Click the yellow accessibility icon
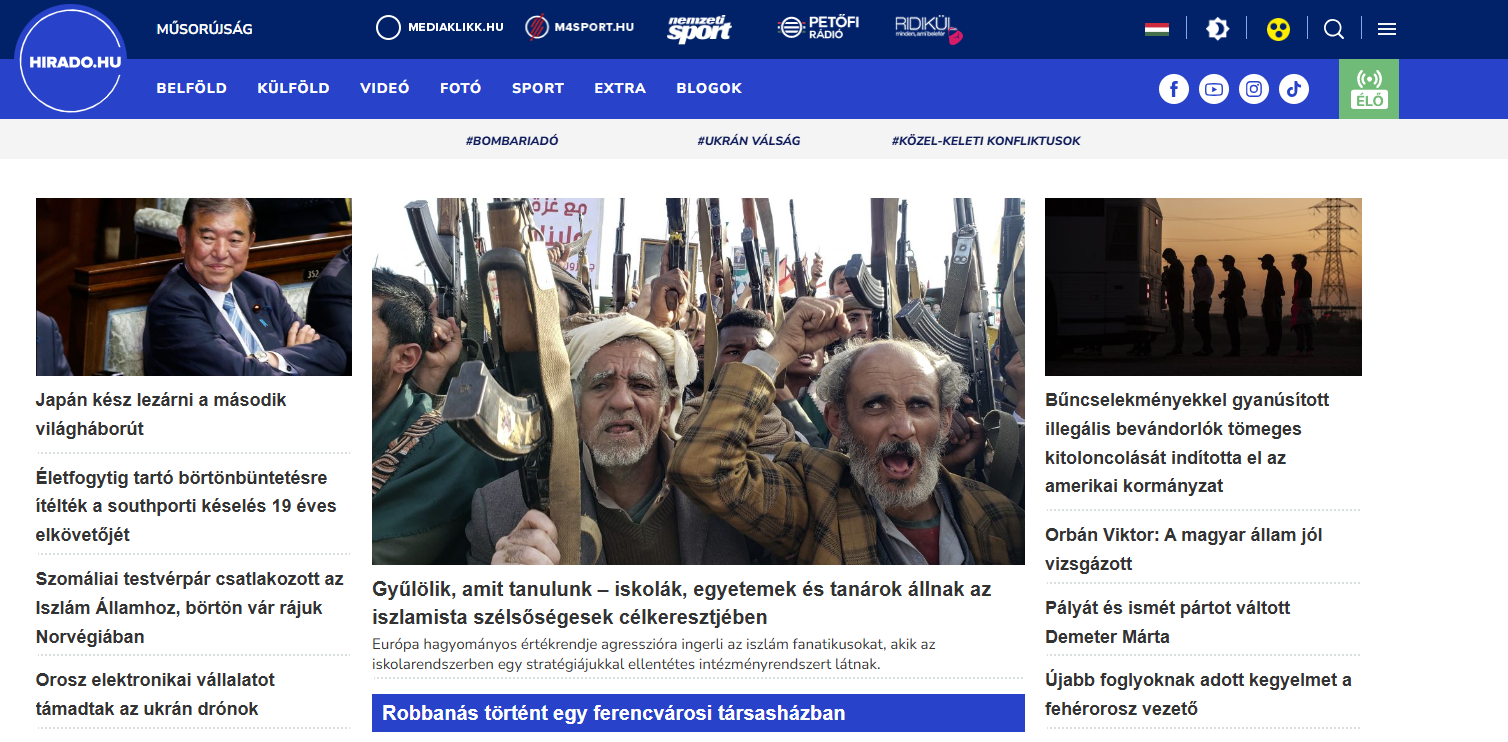Viewport: 1508px width, 742px height. [x=1278, y=29]
